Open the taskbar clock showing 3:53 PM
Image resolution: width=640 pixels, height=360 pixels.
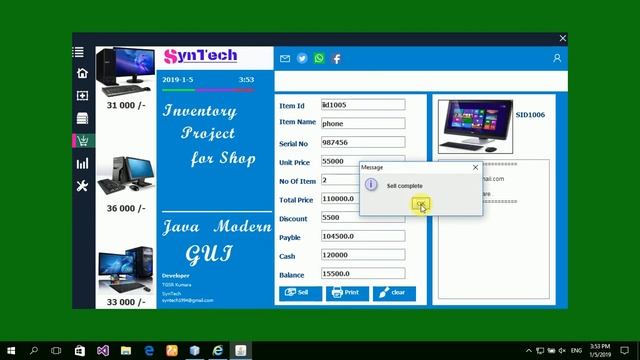pos(600,350)
